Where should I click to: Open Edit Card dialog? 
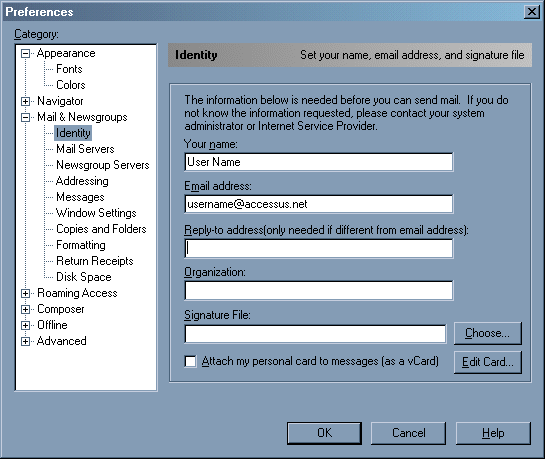tap(488, 362)
